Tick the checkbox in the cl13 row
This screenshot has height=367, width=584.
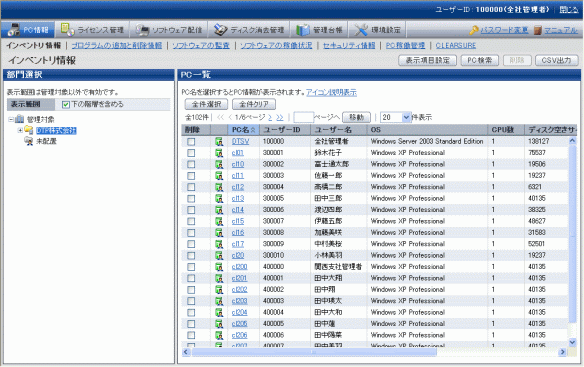click(191, 199)
